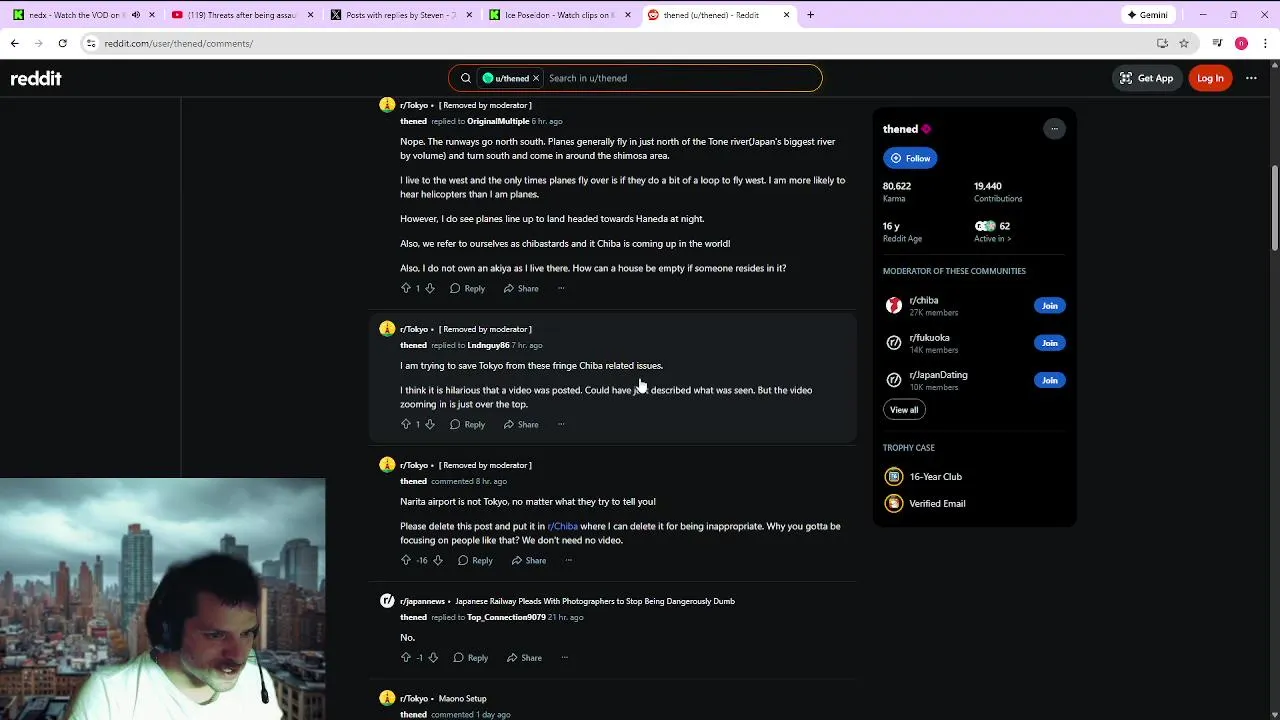Close the thened Reddit tab
This screenshot has height=720, width=1280.
[786, 15]
